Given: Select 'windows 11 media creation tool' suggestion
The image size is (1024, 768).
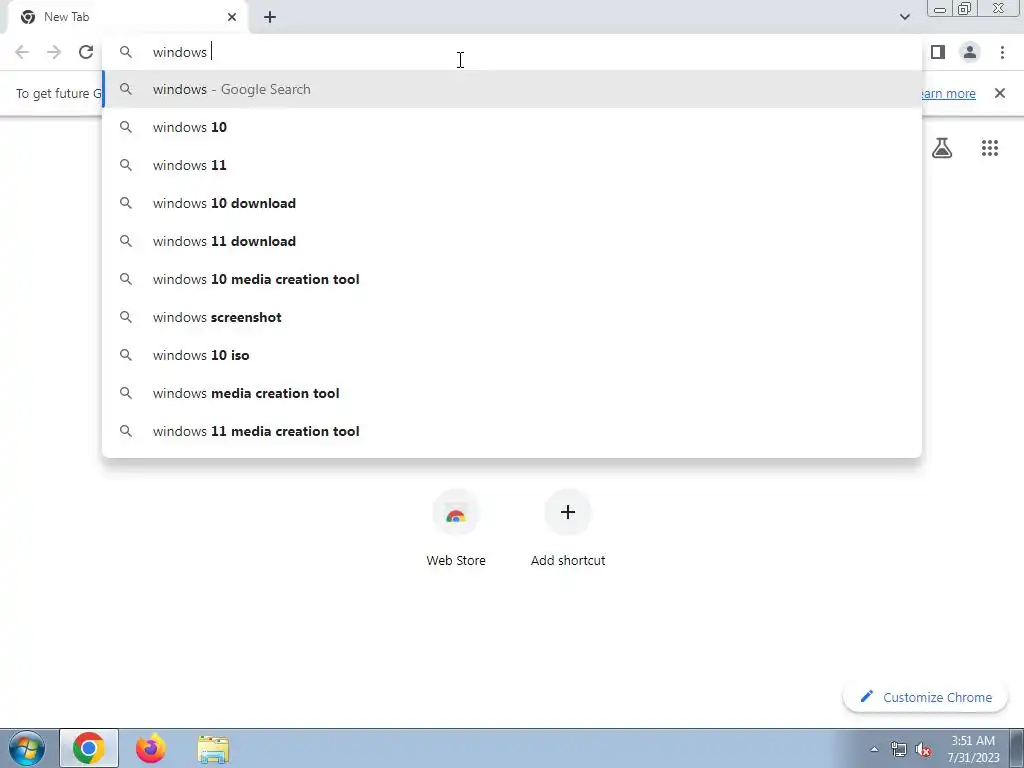Looking at the screenshot, I should point(512,431).
